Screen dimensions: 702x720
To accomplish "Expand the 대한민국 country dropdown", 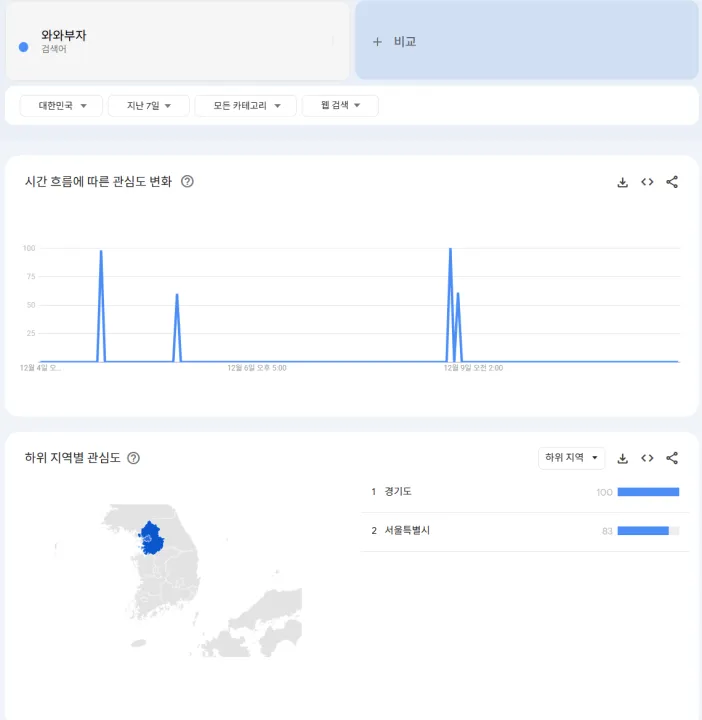I will (62, 106).
